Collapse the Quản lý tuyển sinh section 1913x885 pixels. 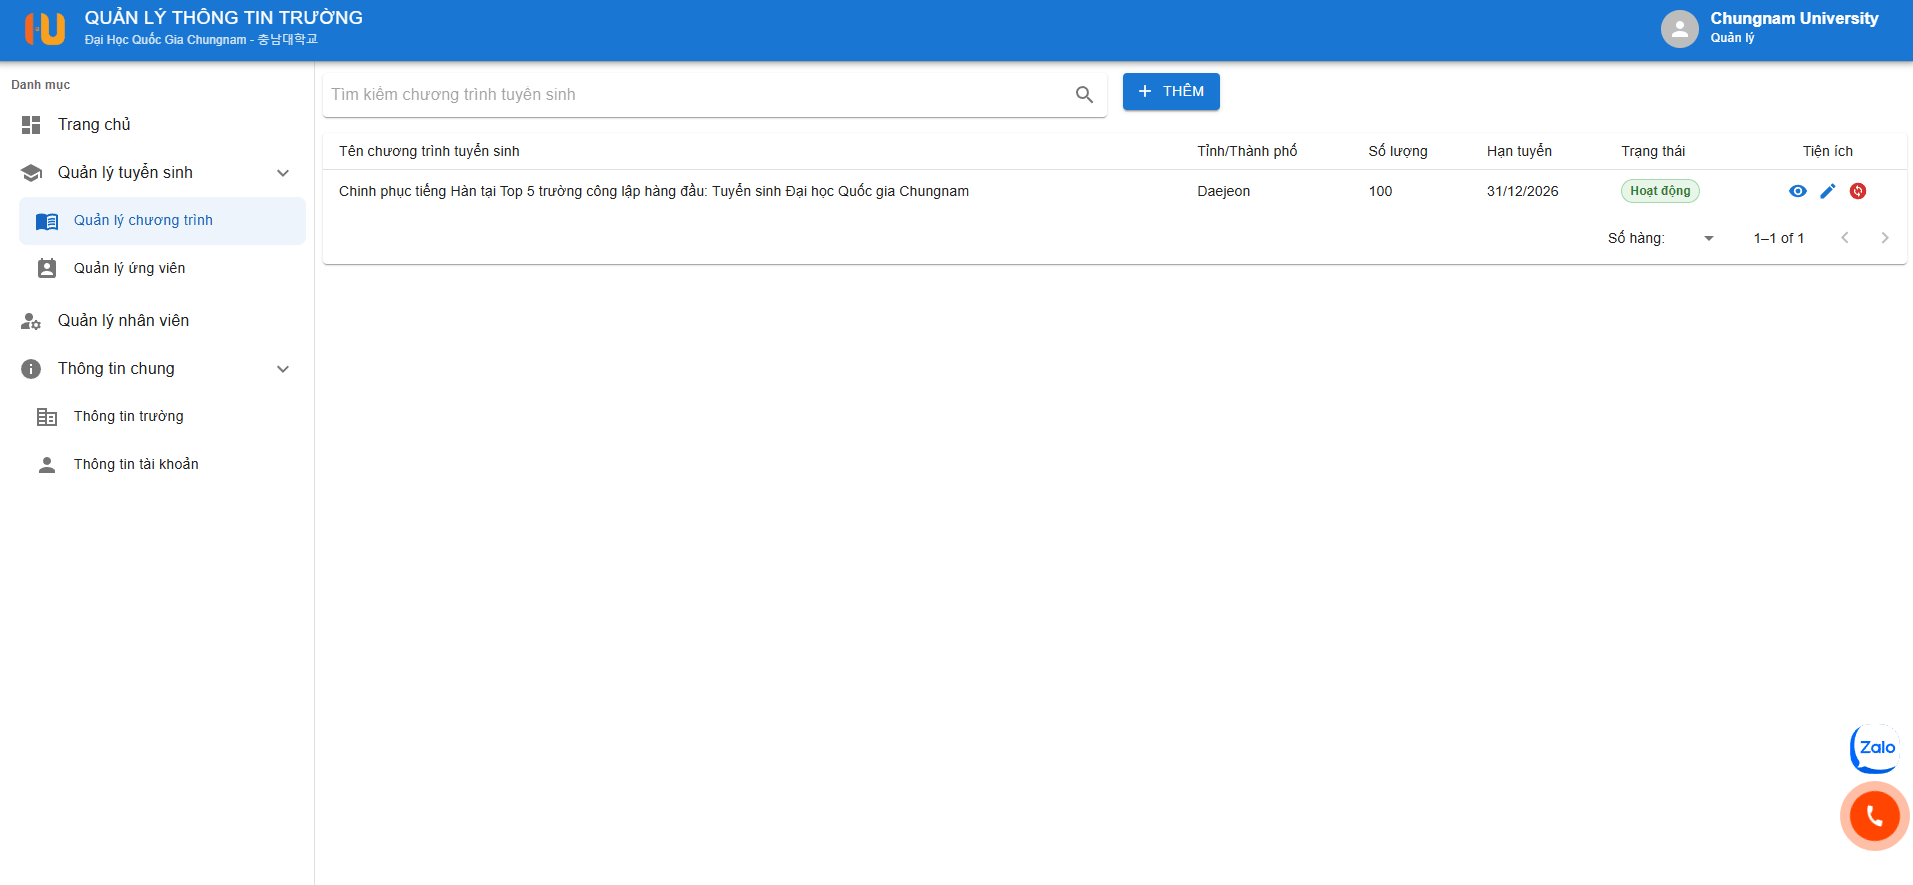283,173
